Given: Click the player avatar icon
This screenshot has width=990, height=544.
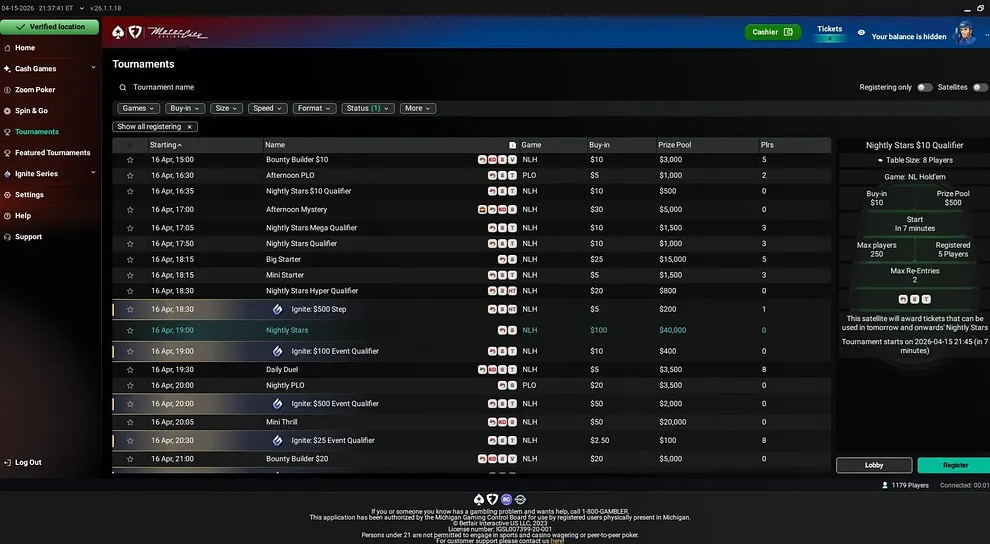Looking at the screenshot, I should (x=964, y=33).
